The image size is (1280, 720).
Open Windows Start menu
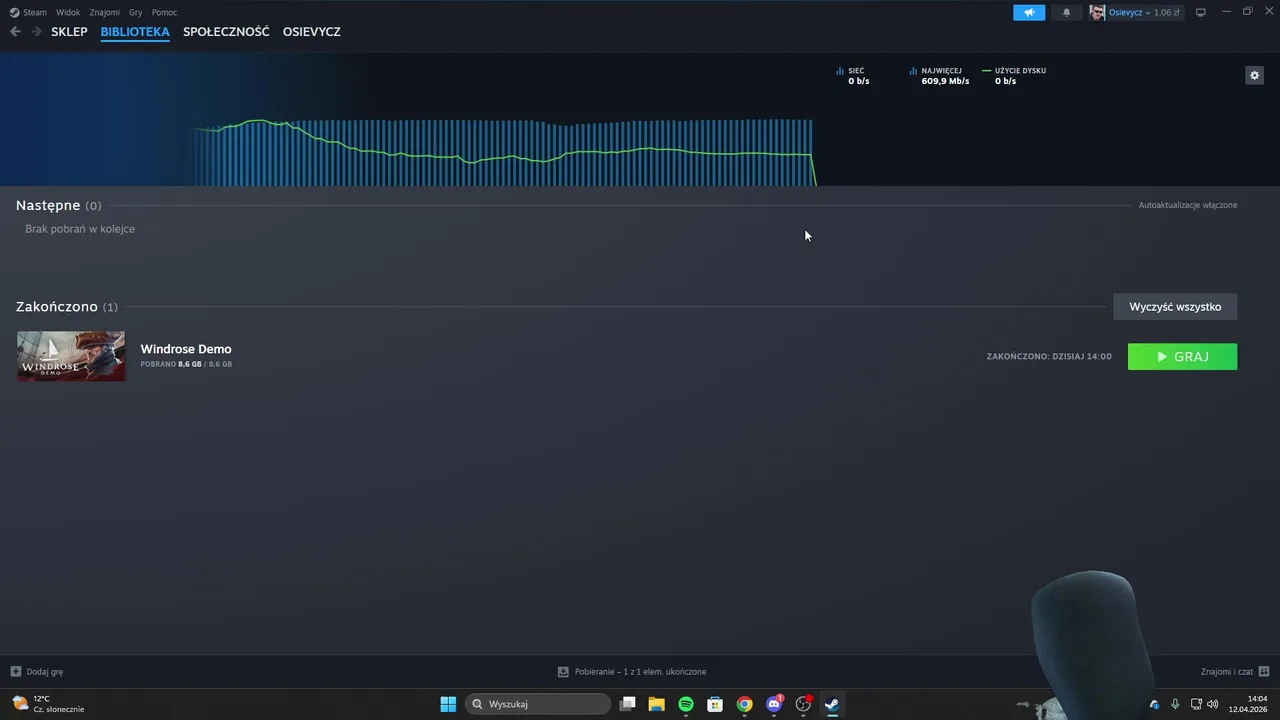[x=448, y=704]
